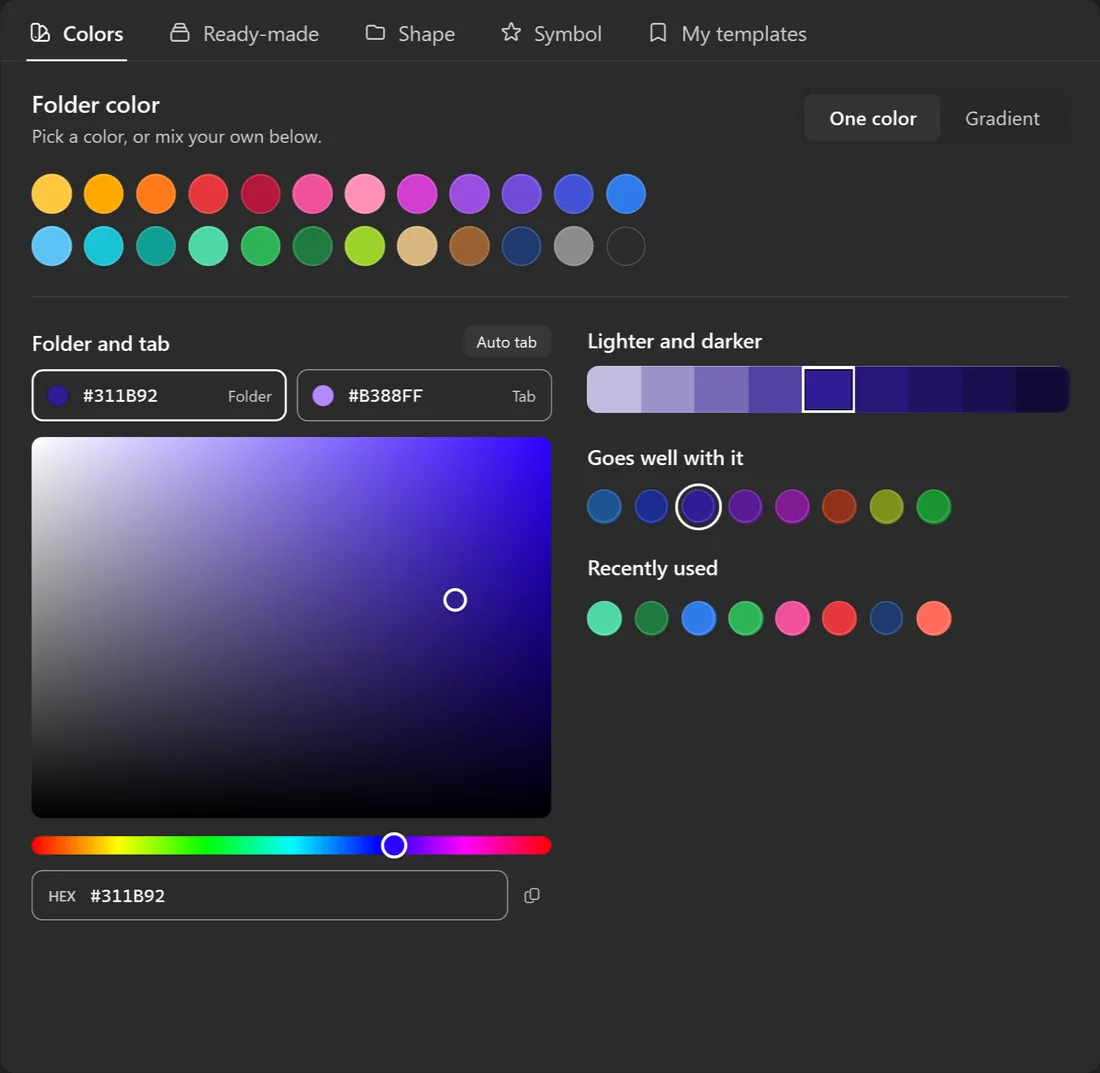Screen dimensions: 1100x1073
Task: Reuse the coral recently used color
Action: (934, 618)
